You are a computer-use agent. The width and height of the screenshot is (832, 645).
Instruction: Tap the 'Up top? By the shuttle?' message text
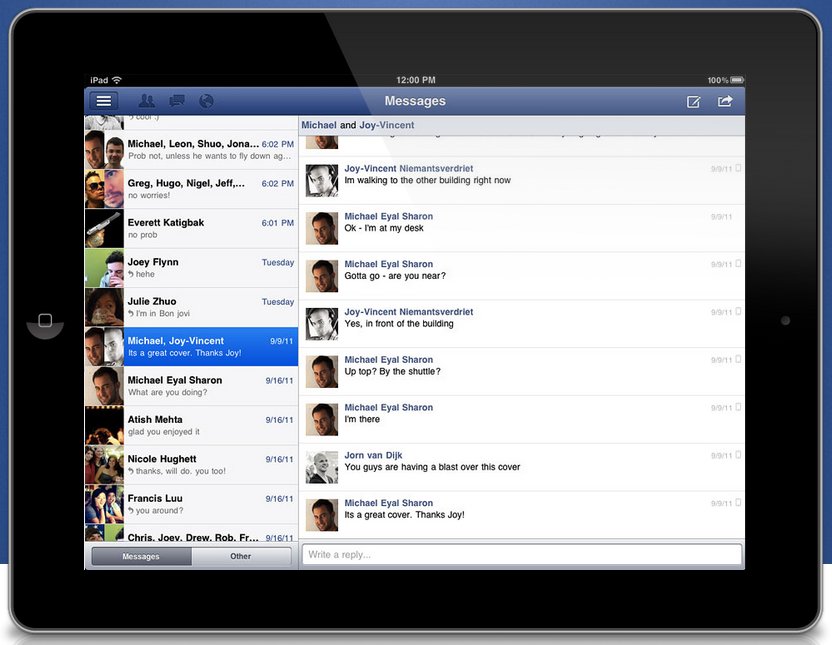(392, 371)
